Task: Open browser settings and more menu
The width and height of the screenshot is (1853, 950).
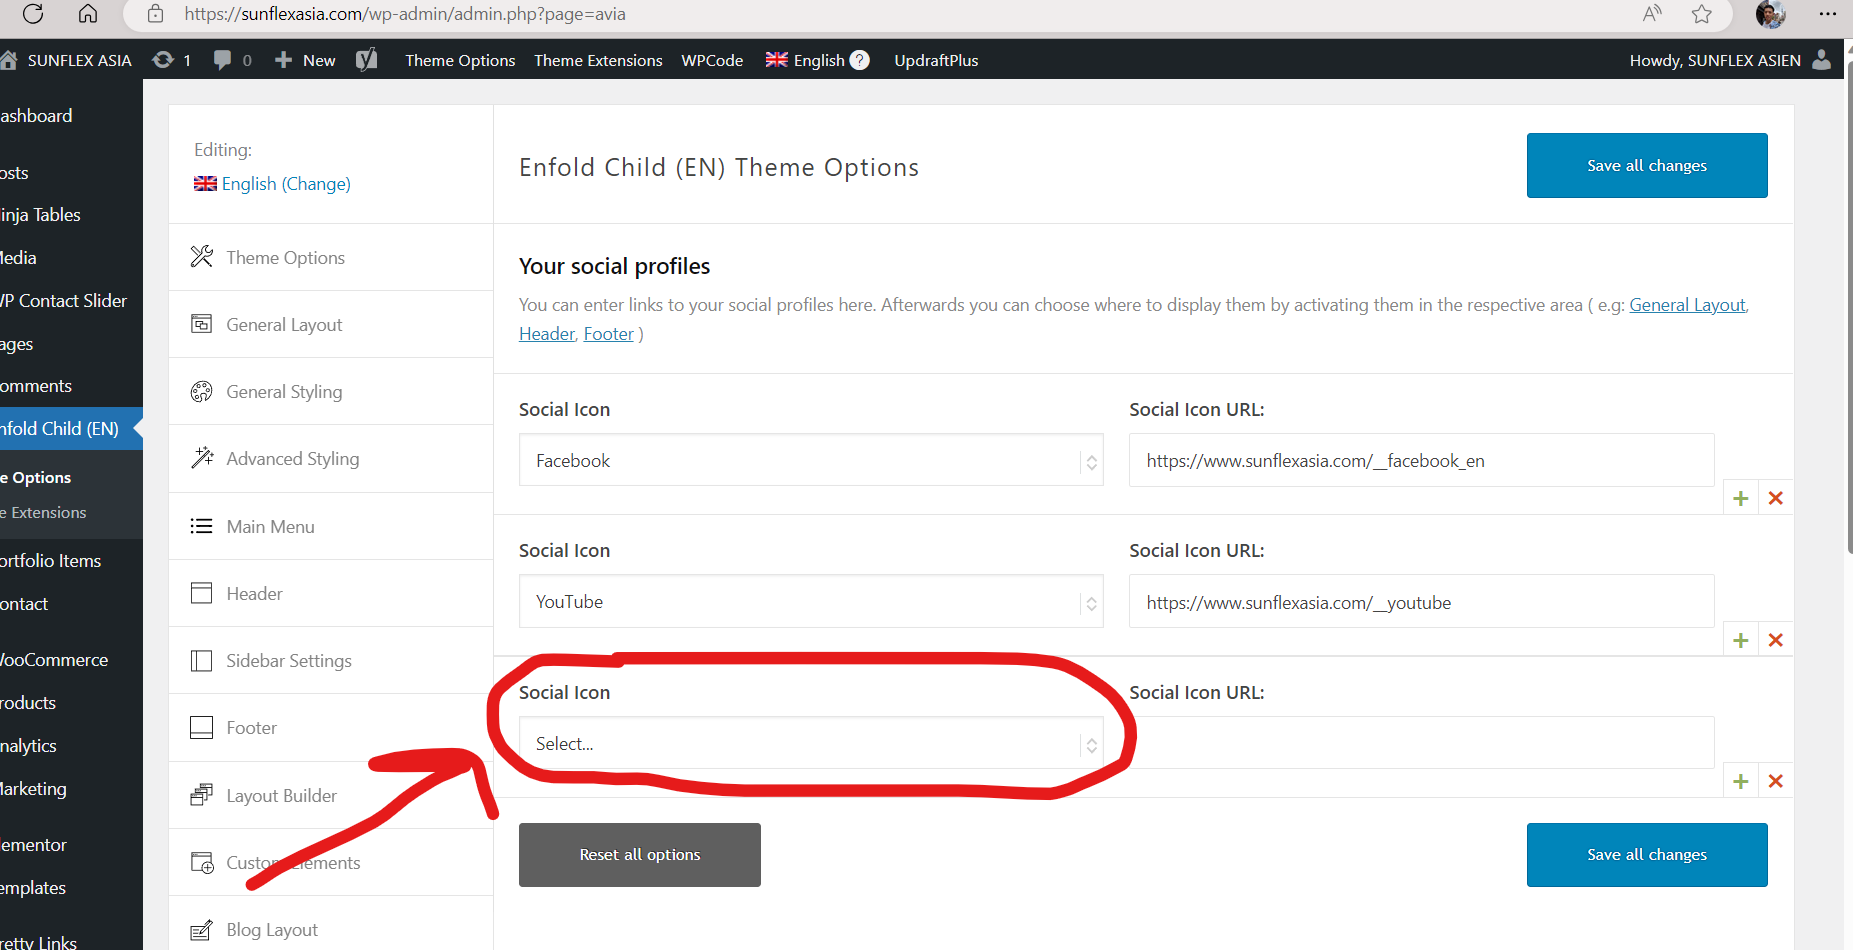Action: [1828, 14]
